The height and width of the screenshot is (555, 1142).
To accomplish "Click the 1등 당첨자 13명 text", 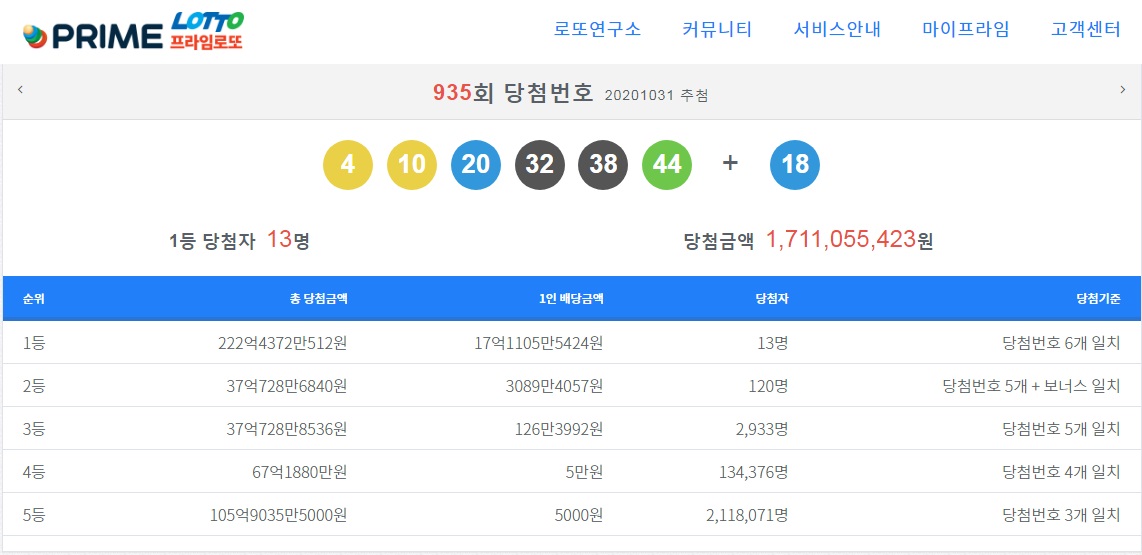I will point(240,240).
